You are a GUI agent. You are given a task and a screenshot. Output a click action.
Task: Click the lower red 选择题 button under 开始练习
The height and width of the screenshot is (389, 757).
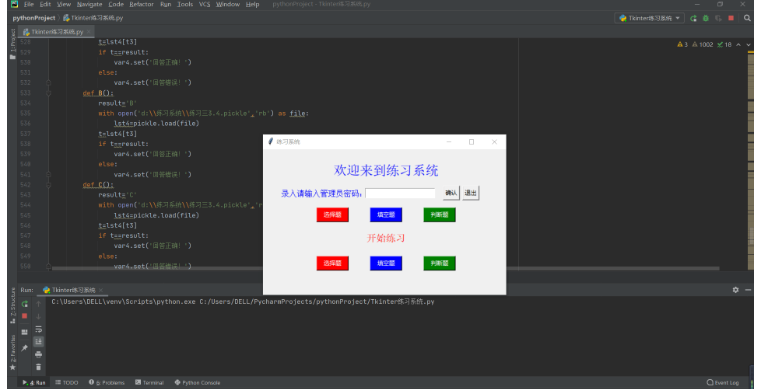(x=333, y=263)
